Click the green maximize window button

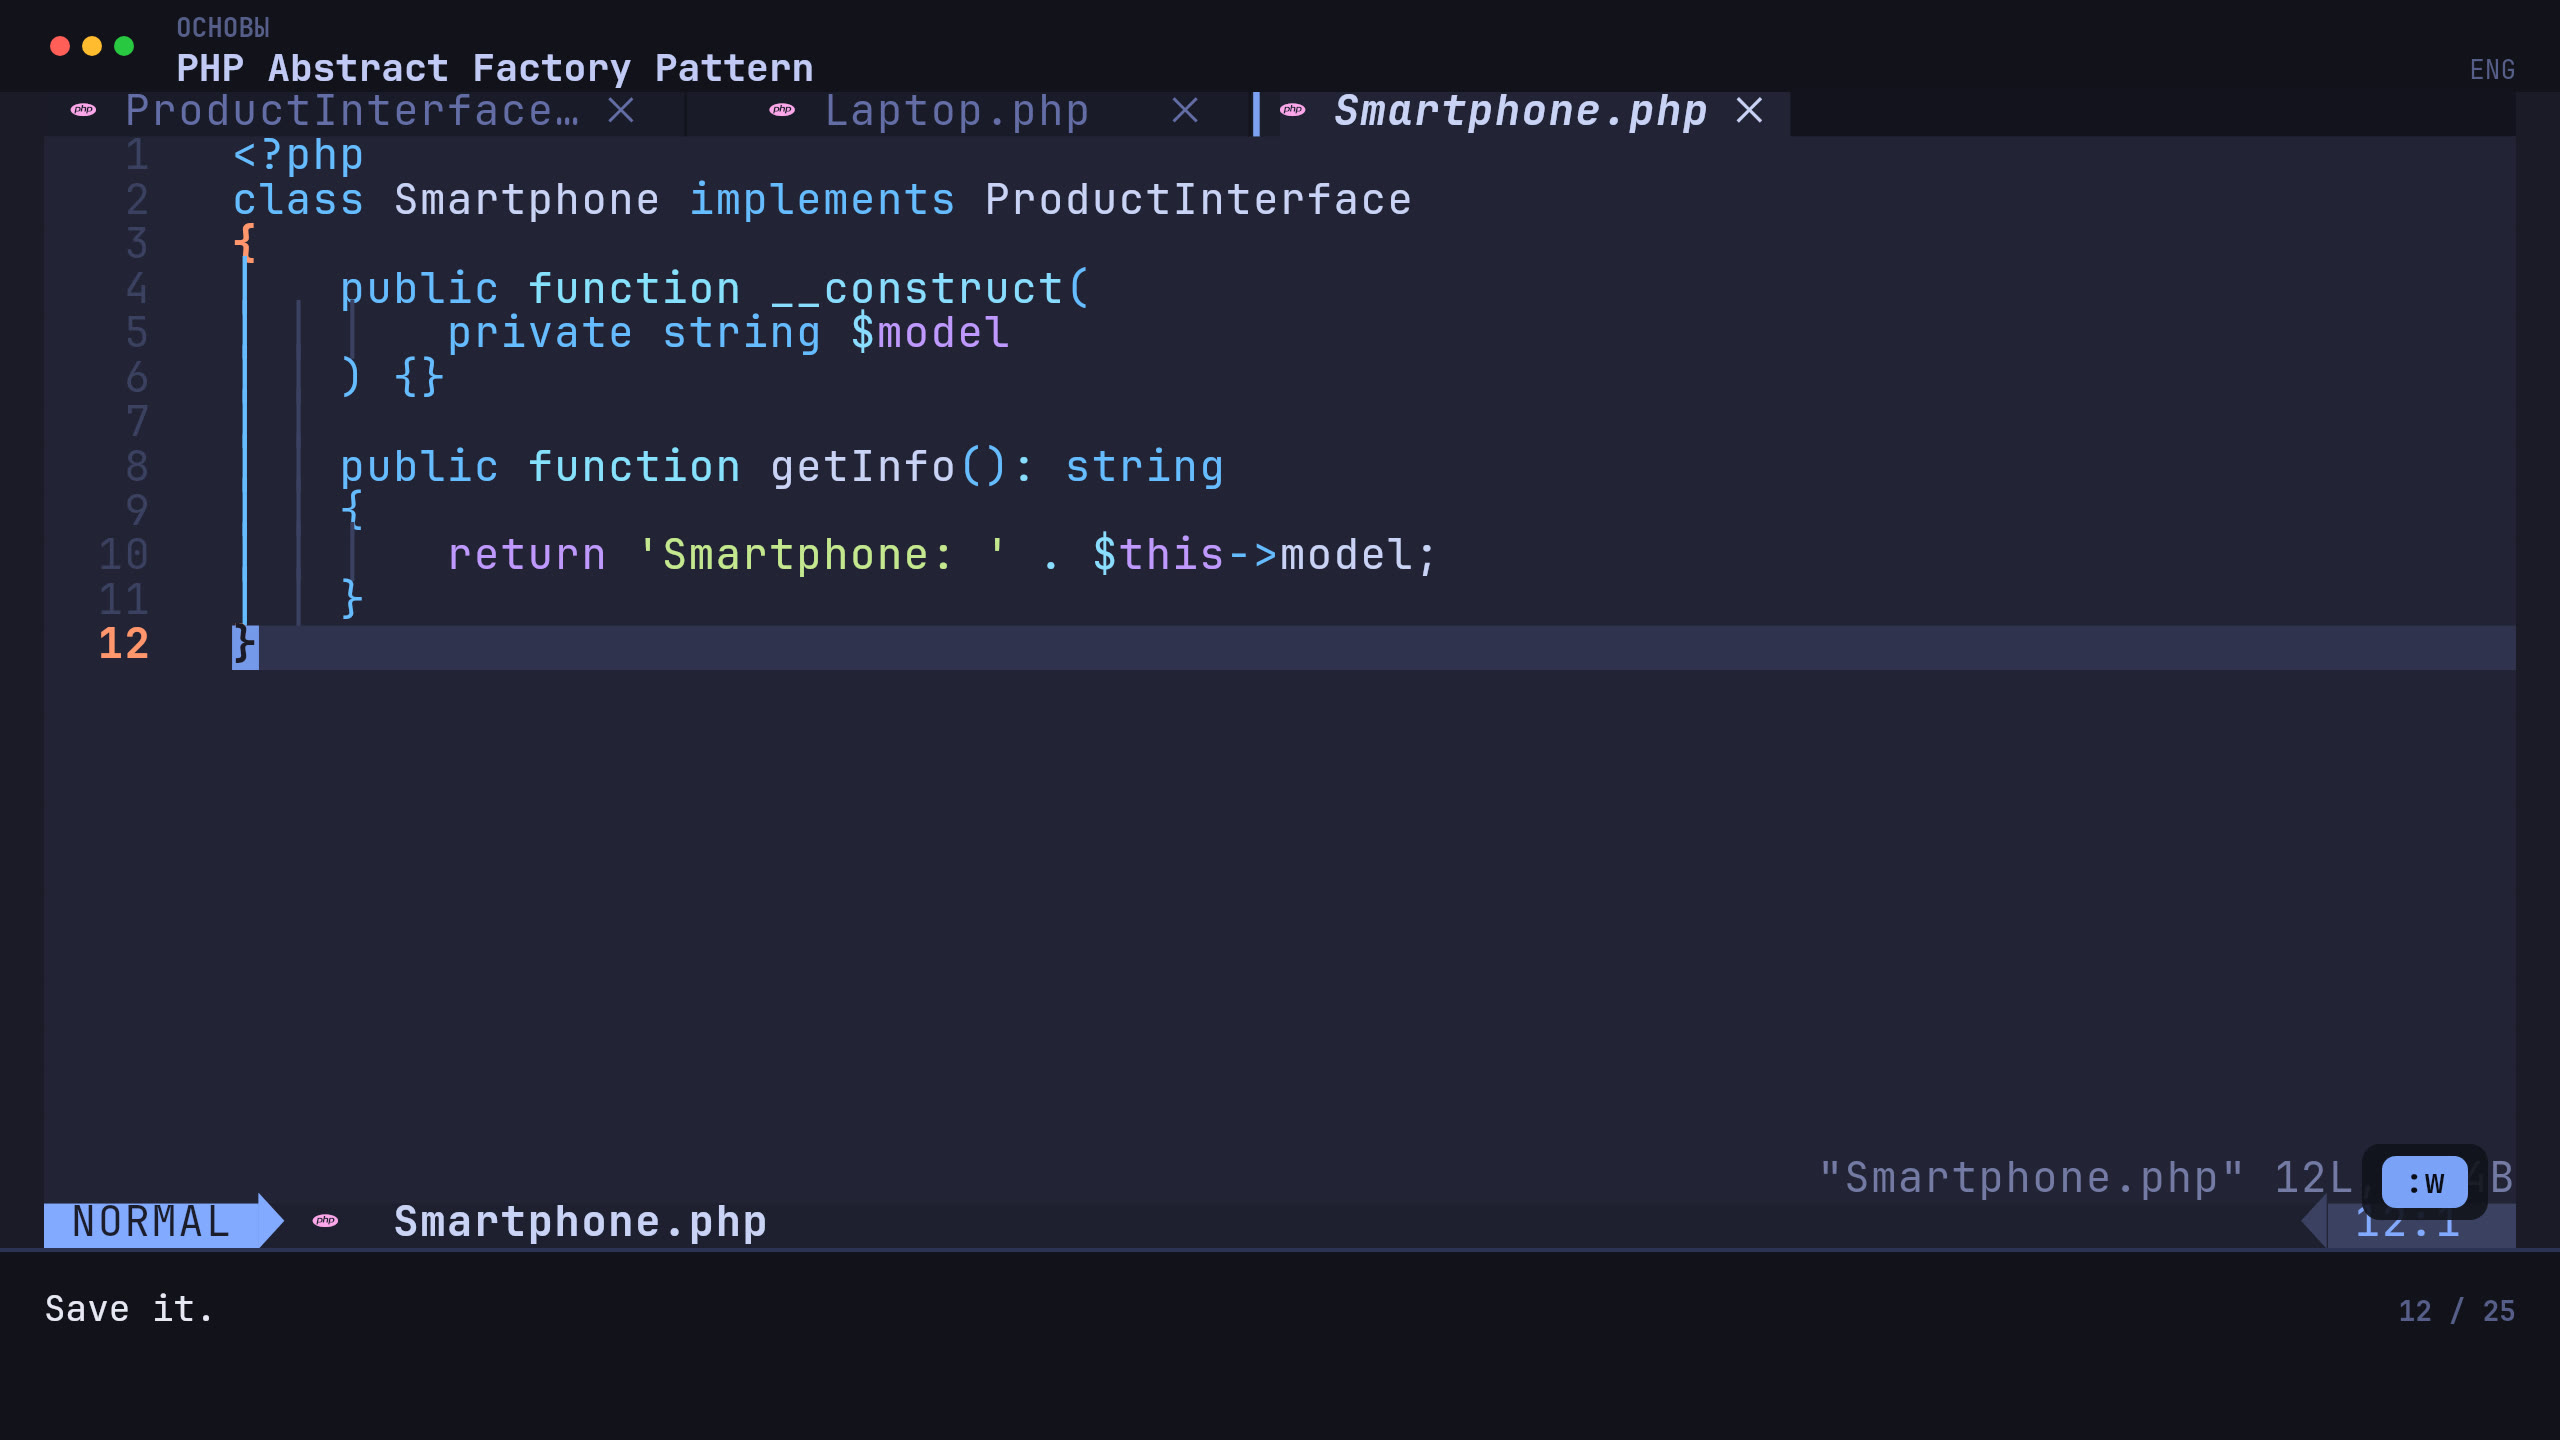pyautogui.click(x=124, y=46)
